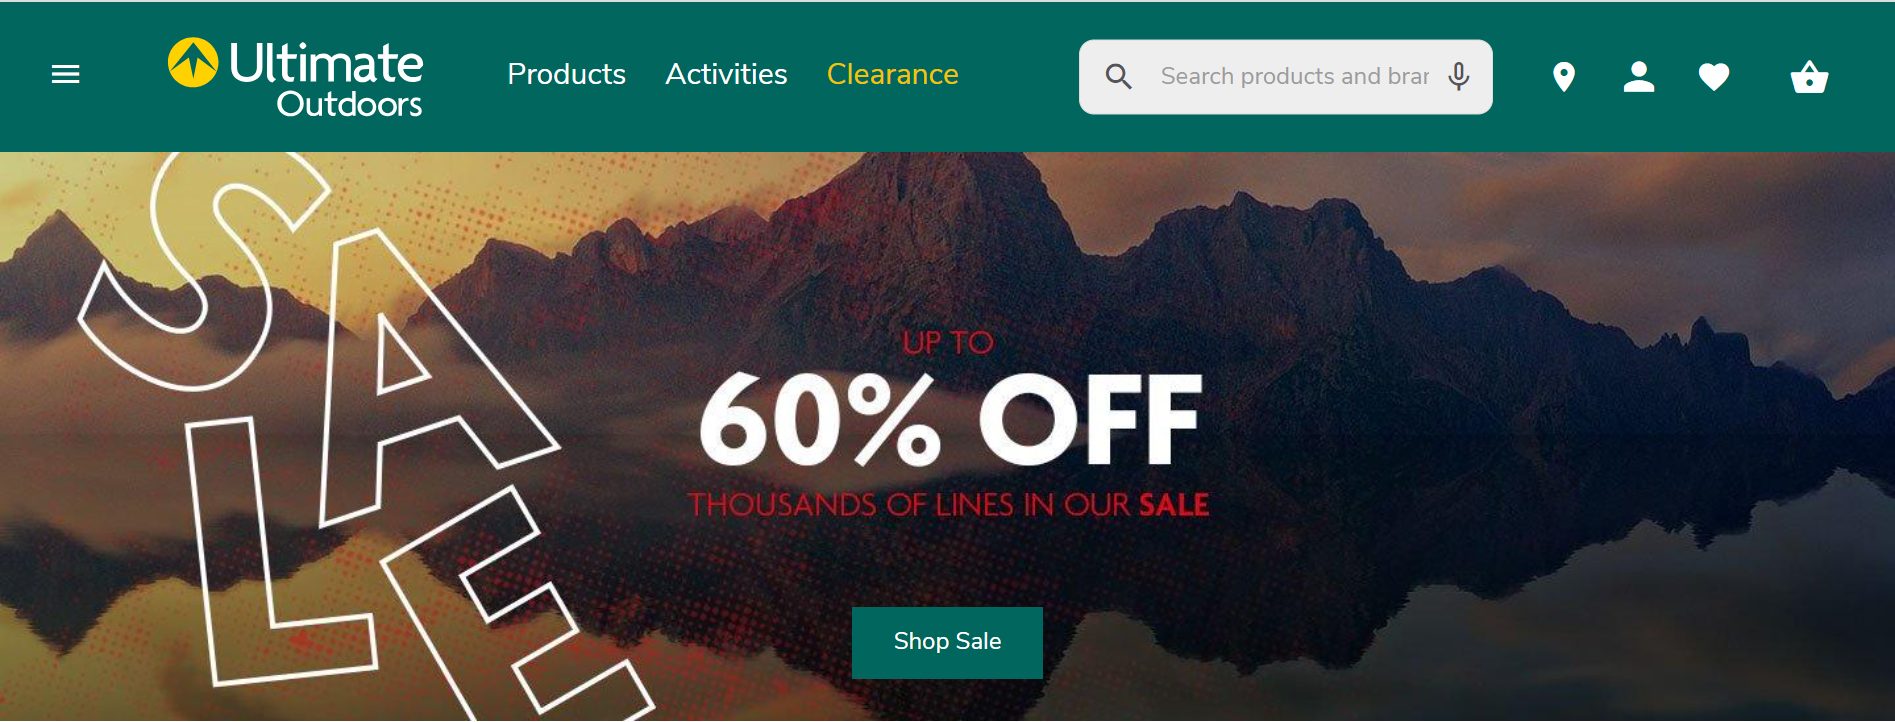Go to the Clearance section
The image size is (1895, 722).
(892, 74)
